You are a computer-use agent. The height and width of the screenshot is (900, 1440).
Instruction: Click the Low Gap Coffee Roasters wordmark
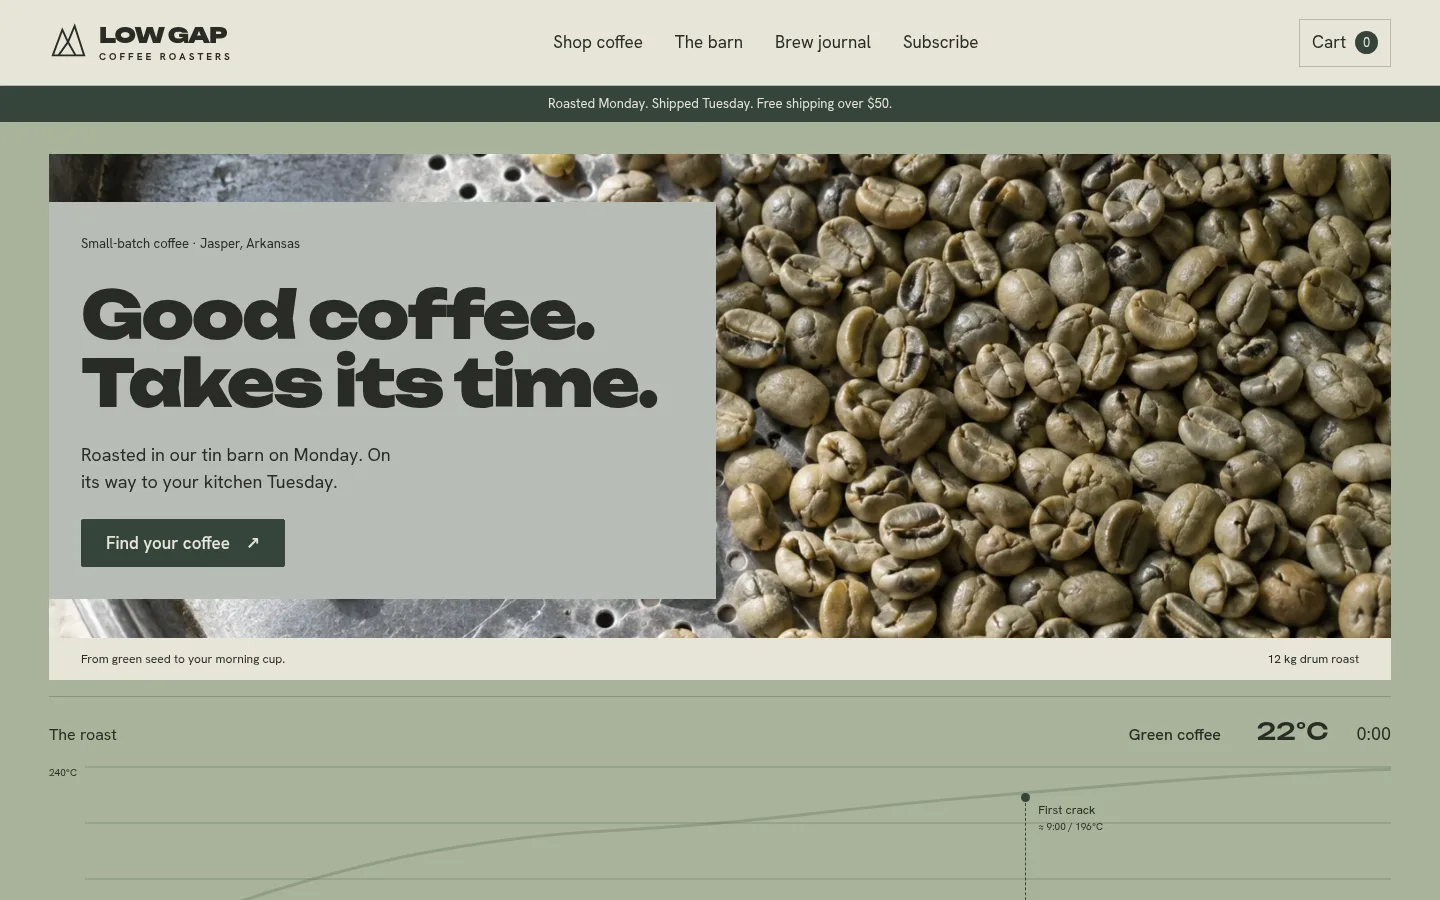pyautogui.click(x=165, y=43)
